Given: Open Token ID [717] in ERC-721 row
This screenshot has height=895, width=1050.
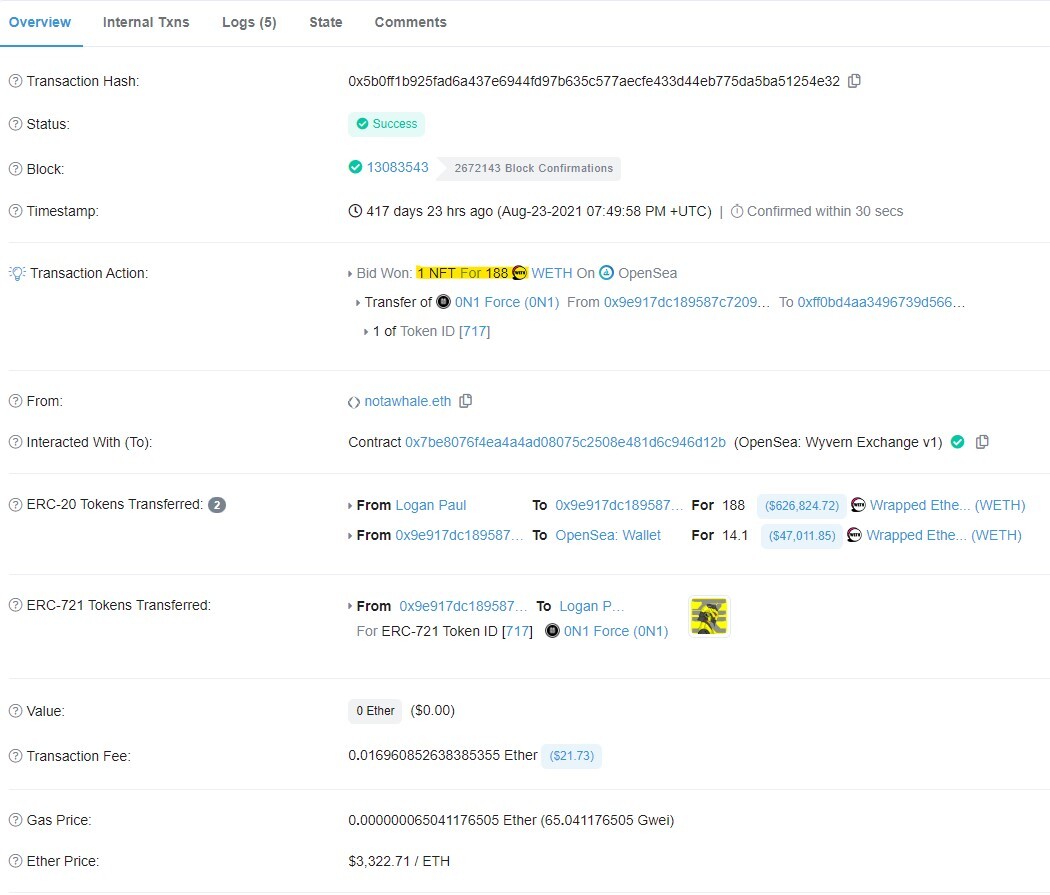Looking at the screenshot, I should click(517, 631).
